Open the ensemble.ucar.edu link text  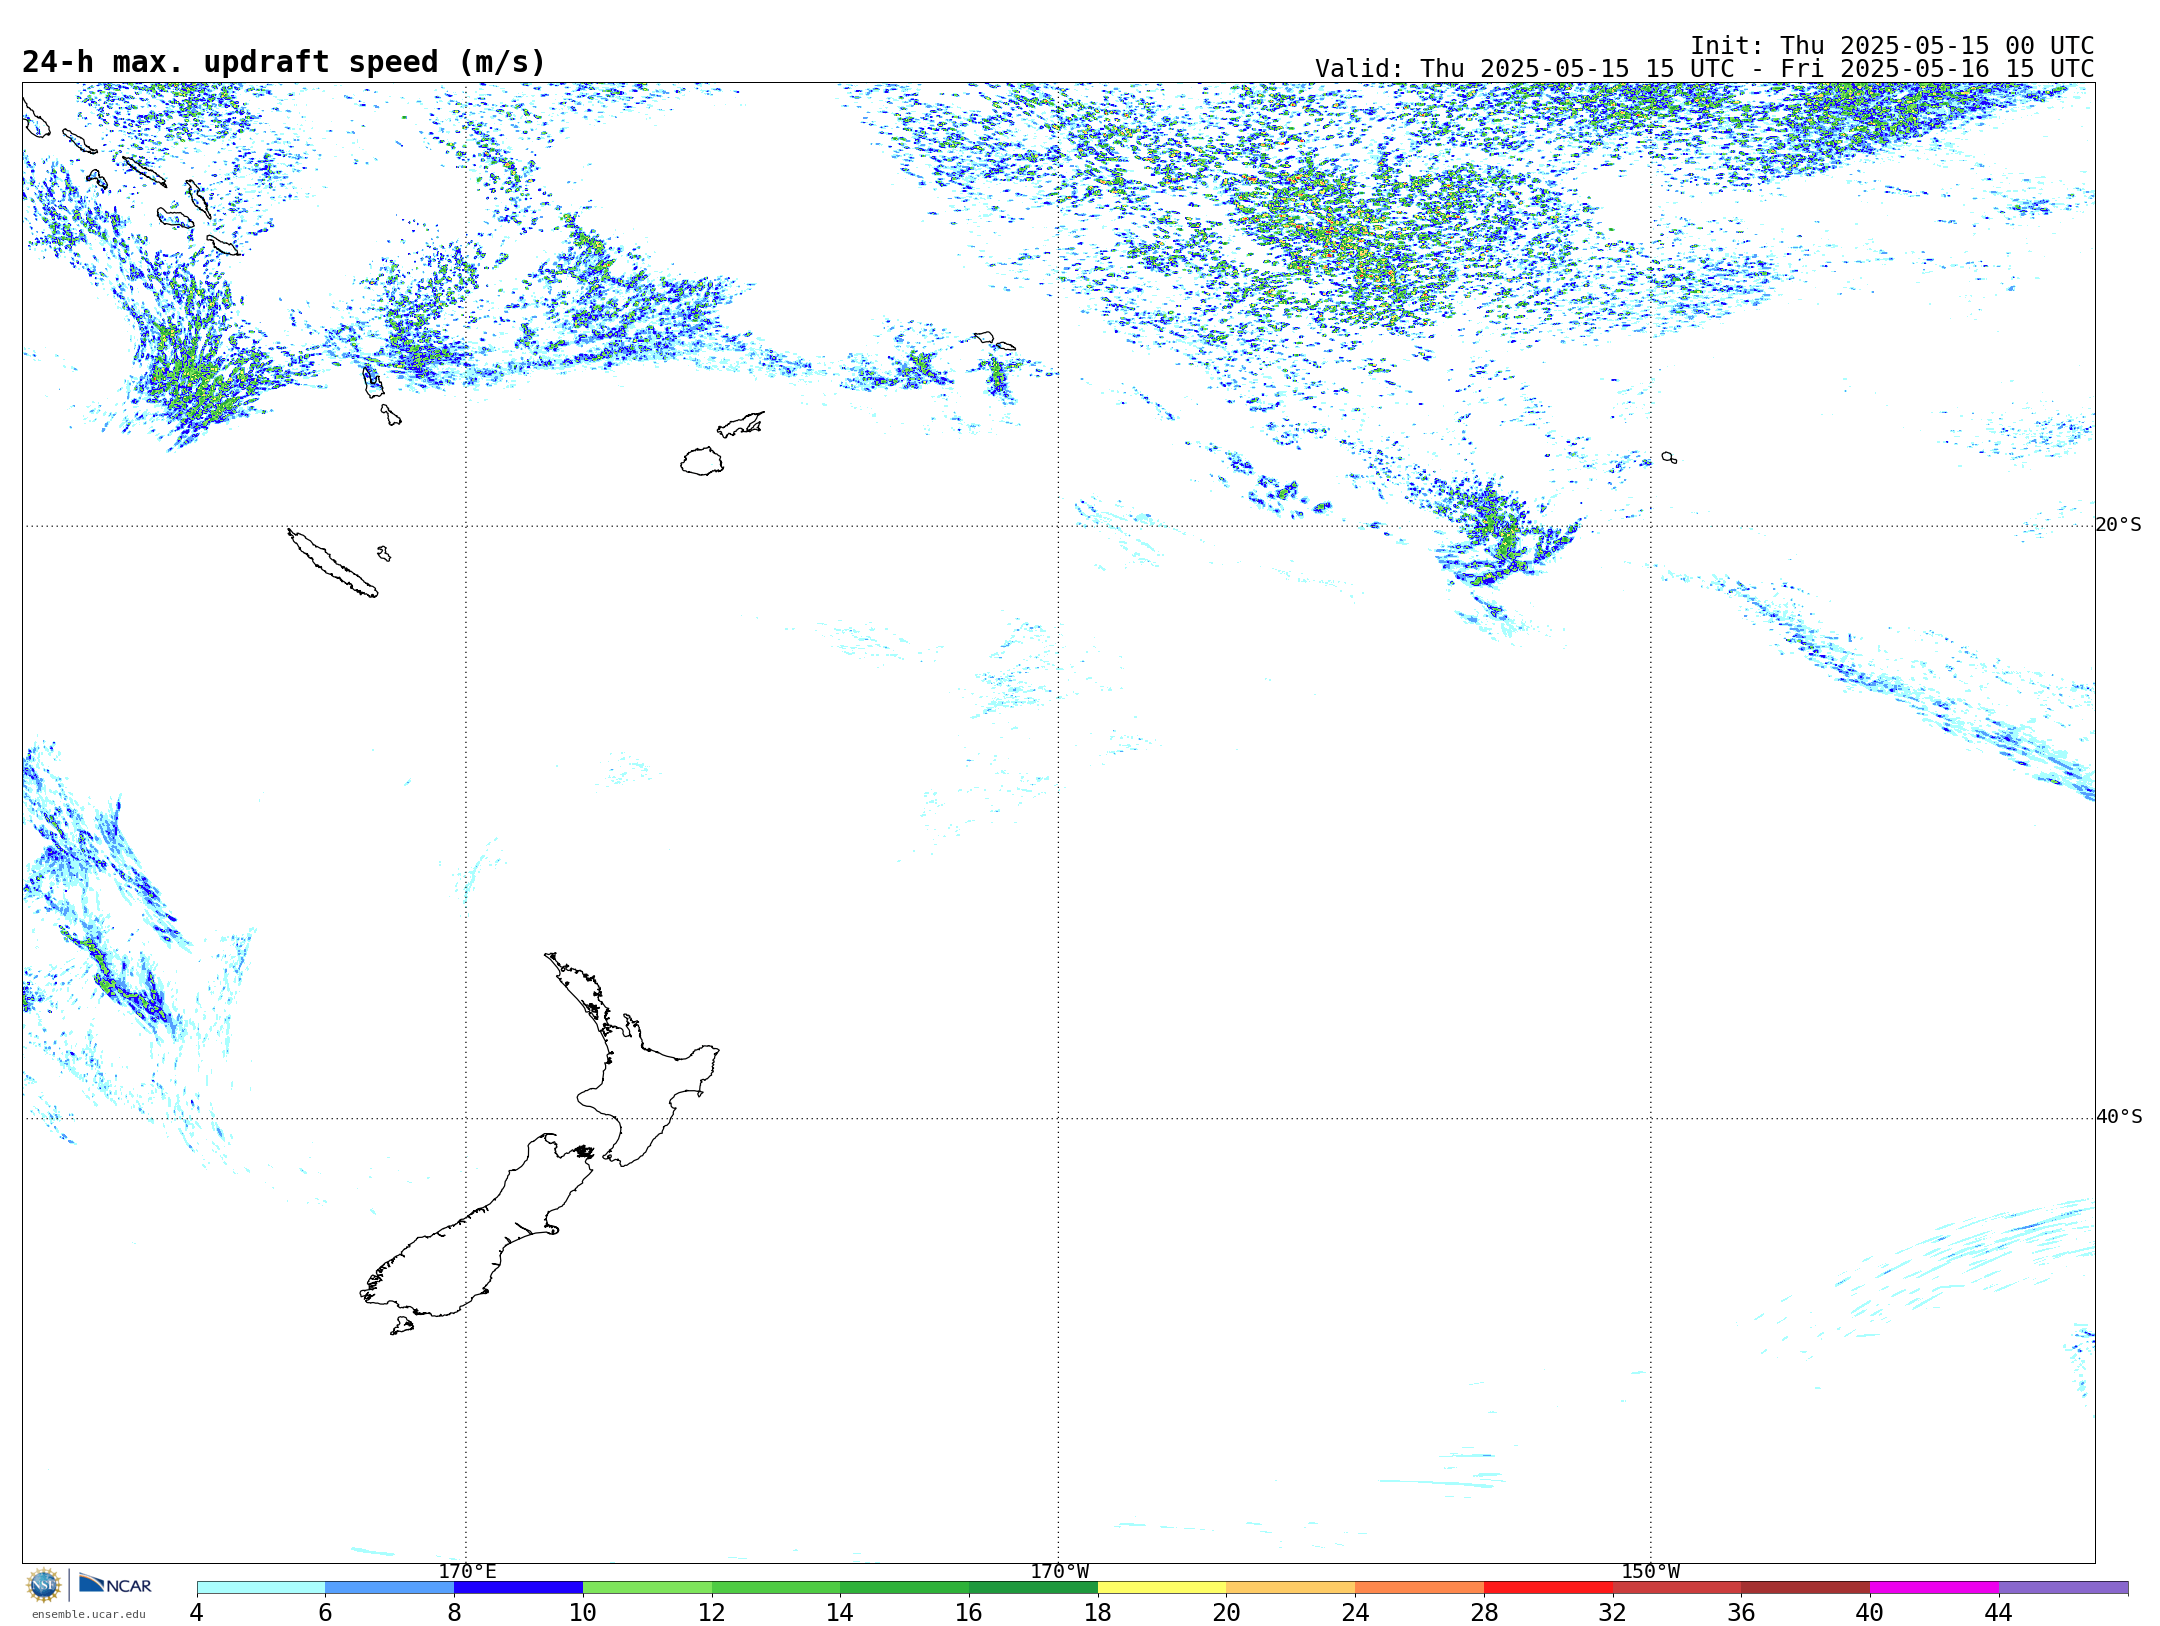[88, 1614]
